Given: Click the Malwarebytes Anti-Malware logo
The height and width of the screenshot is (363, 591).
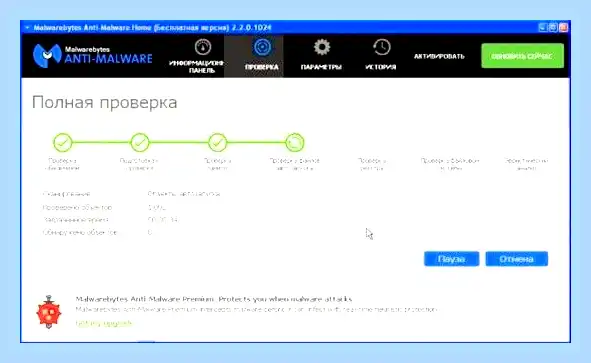Looking at the screenshot, I should (x=92, y=56).
